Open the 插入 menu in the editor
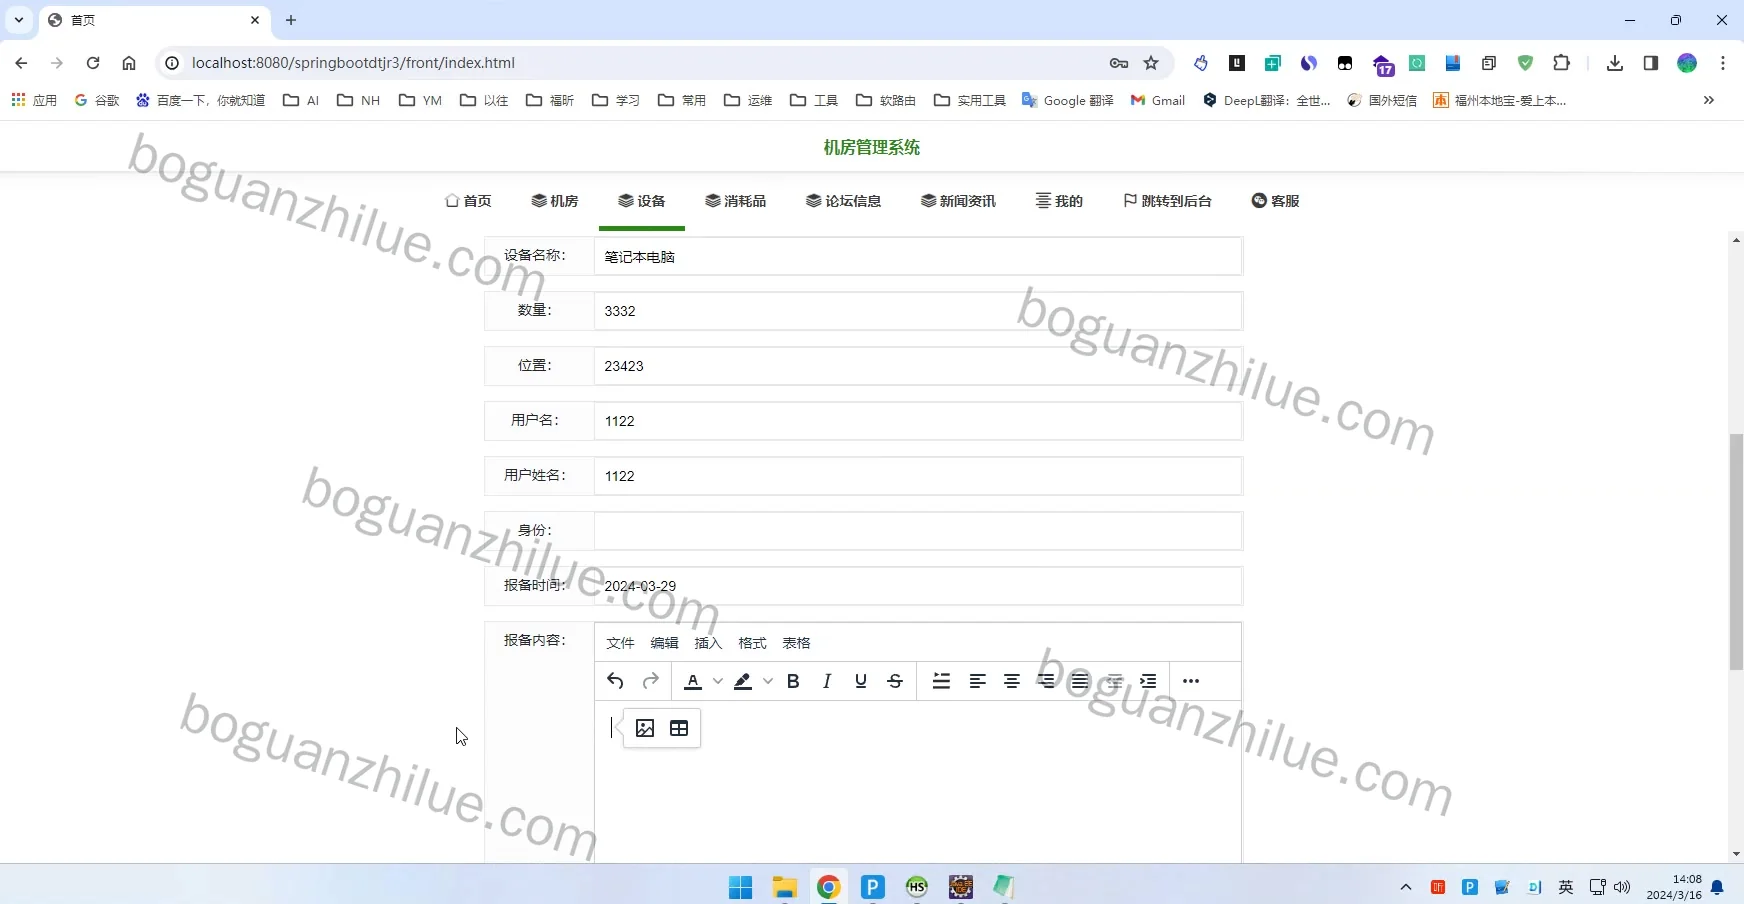This screenshot has height=904, width=1744. click(x=708, y=643)
